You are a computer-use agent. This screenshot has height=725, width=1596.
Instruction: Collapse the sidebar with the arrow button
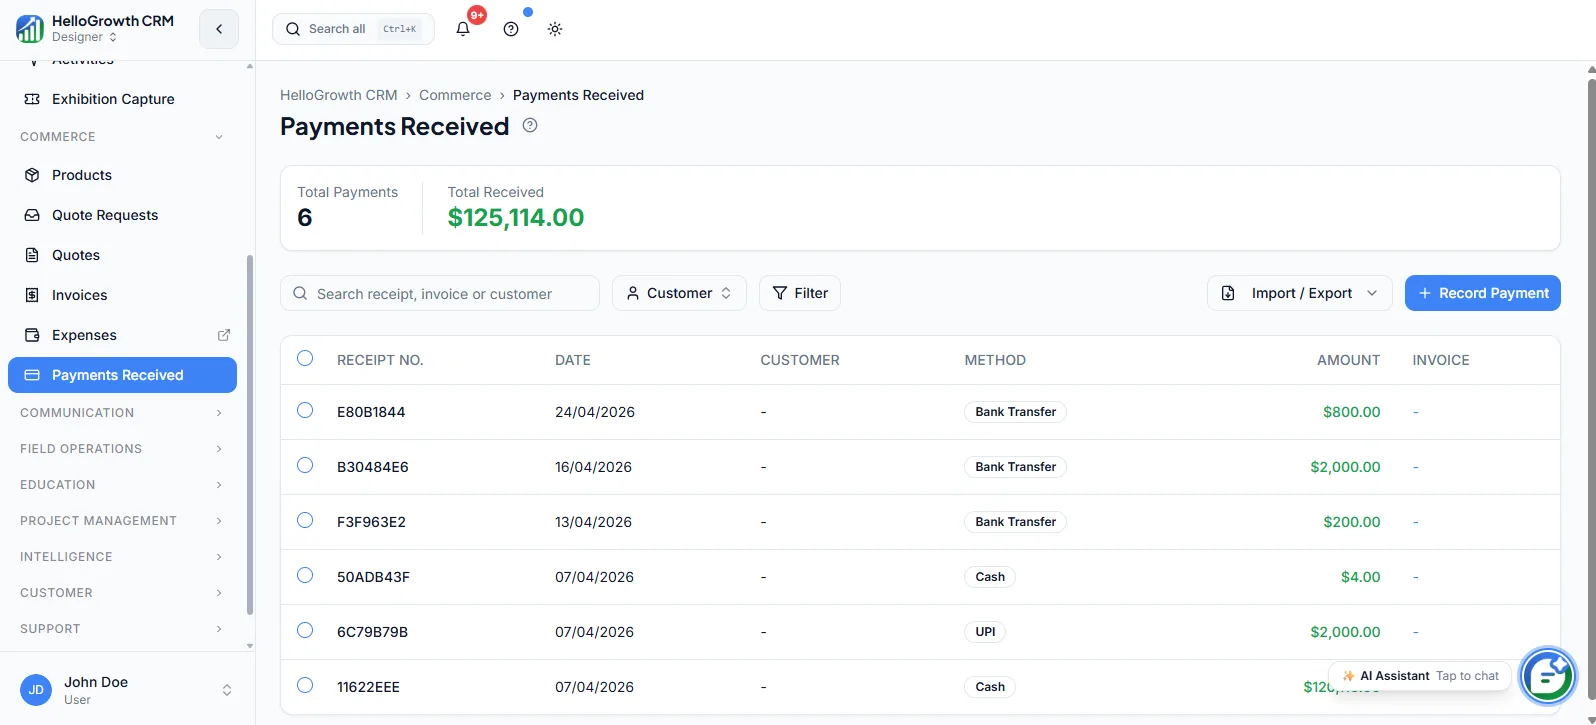(x=219, y=29)
